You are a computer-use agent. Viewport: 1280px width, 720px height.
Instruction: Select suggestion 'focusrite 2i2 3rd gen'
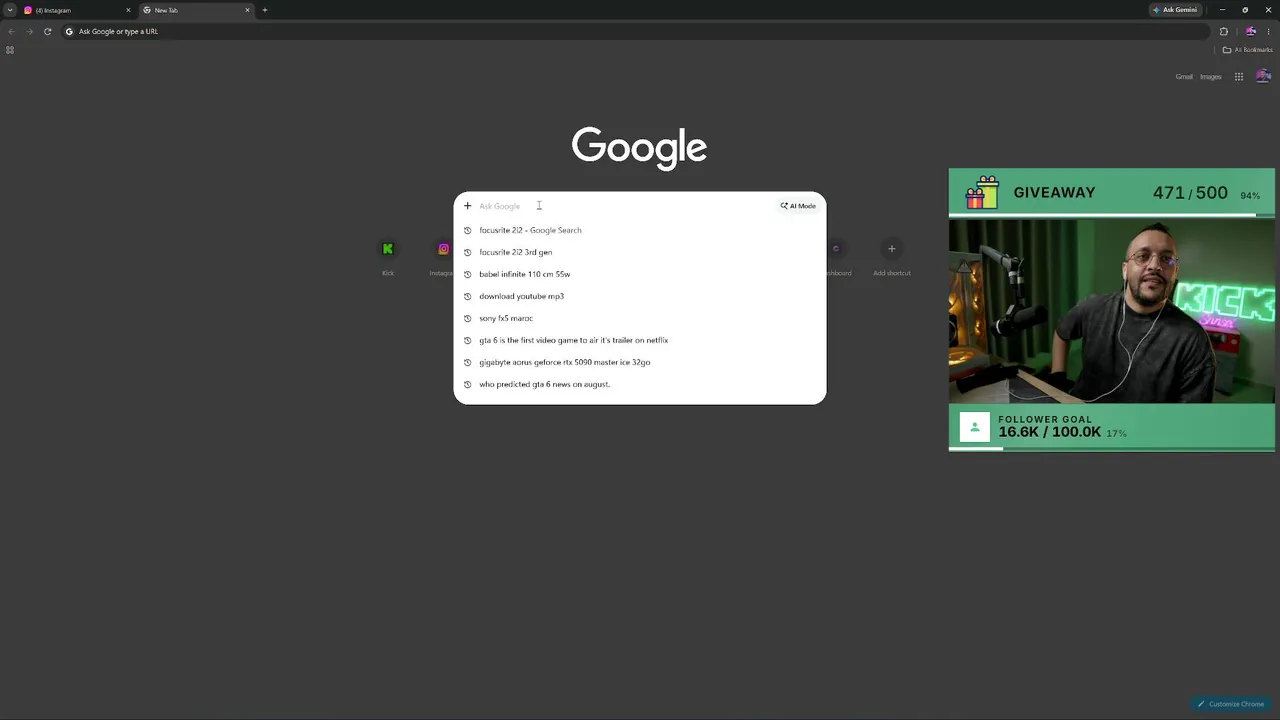click(x=640, y=252)
